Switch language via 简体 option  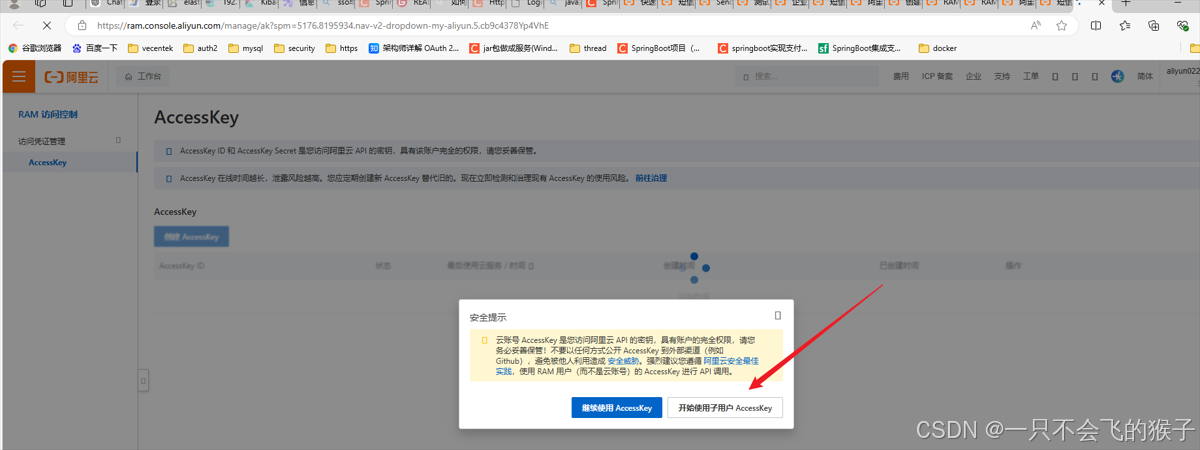(x=1144, y=76)
